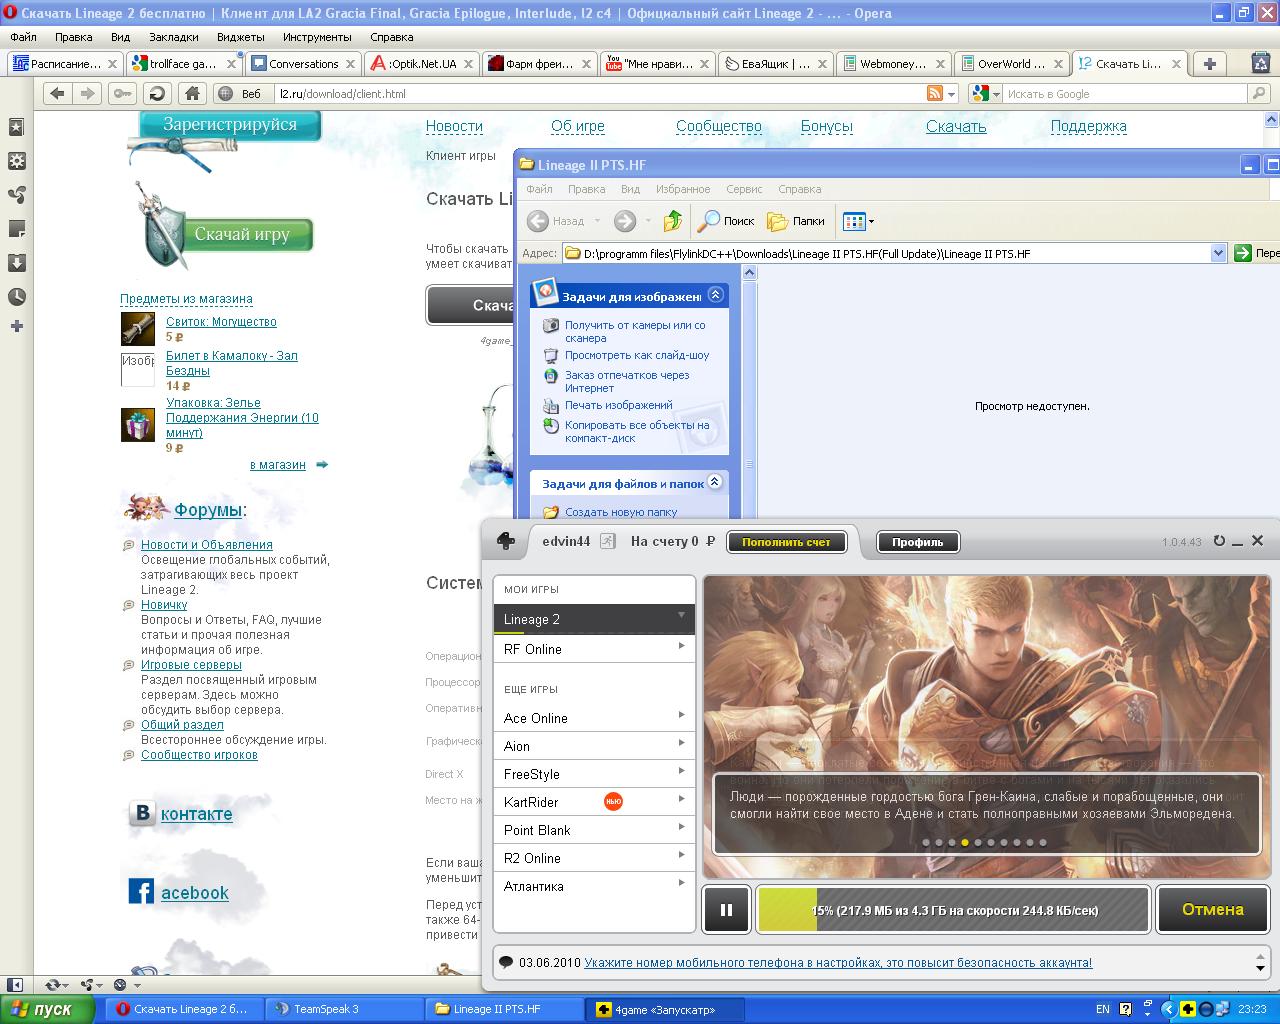The image size is (1280, 1024).
Task: Click the green Скачай игру button
Action: [242, 234]
